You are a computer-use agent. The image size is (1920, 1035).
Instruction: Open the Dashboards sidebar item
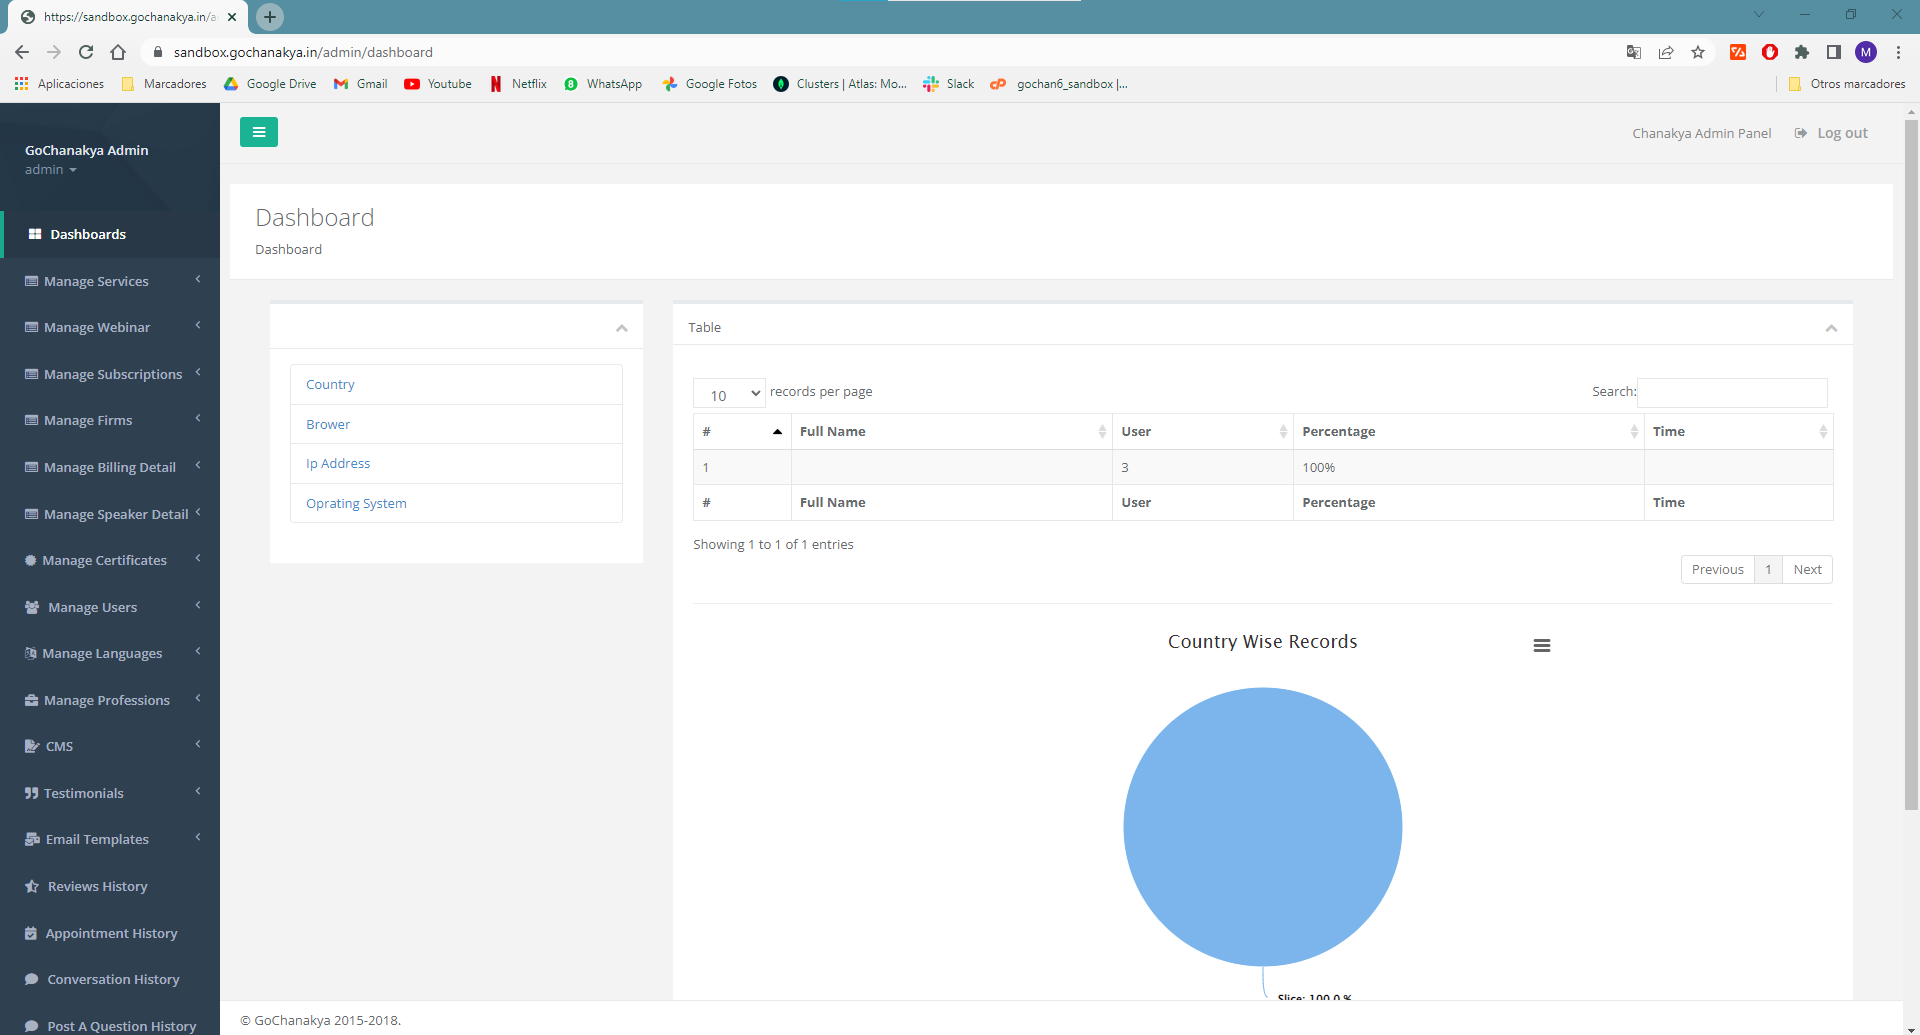pyautogui.click(x=110, y=234)
